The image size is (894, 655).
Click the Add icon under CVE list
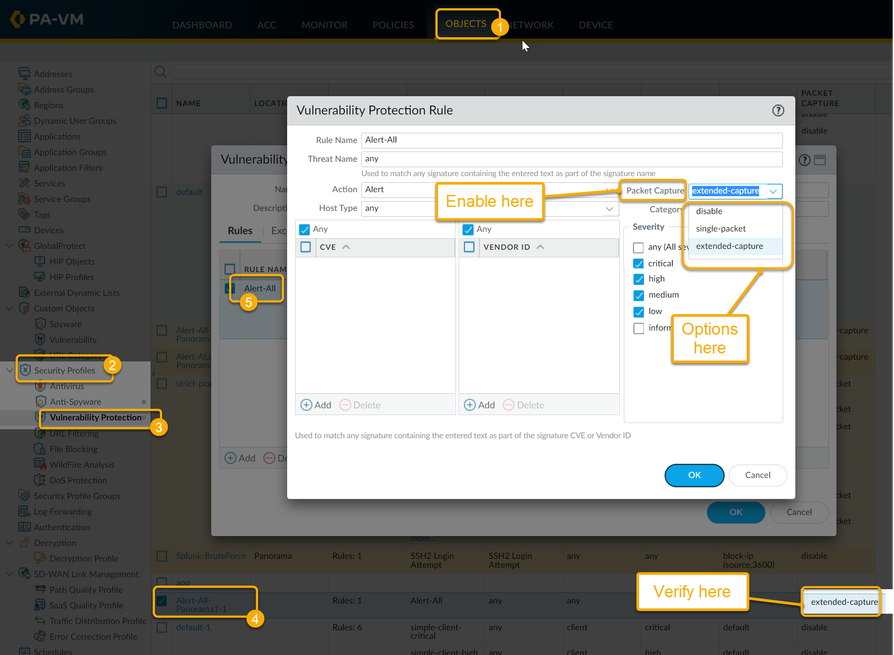306,405
